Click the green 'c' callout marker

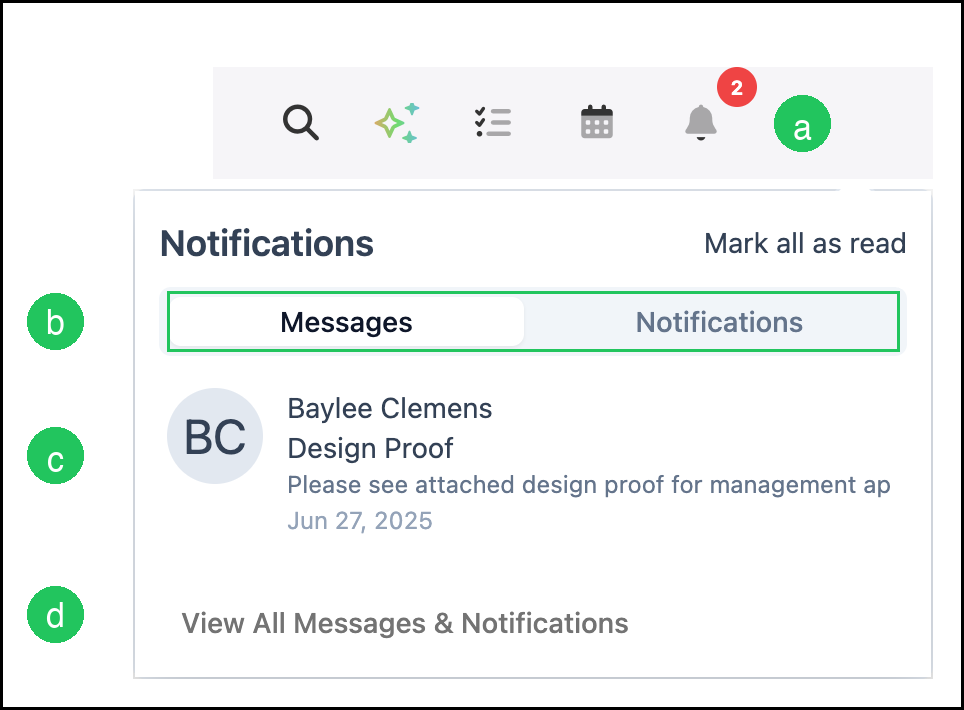coord(55,456)
